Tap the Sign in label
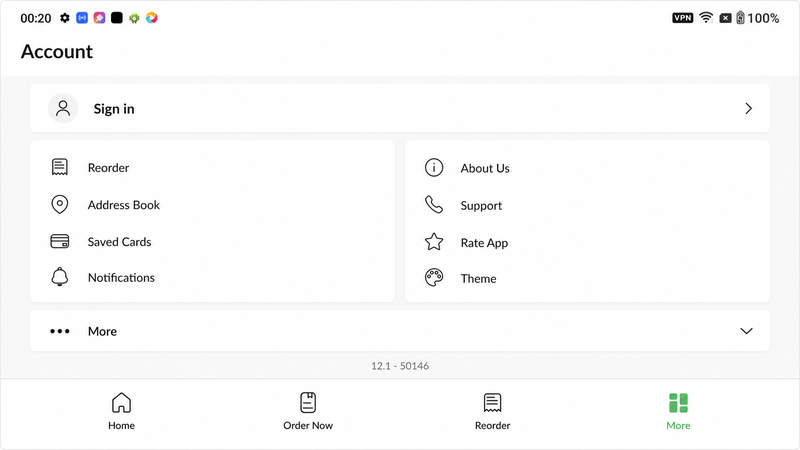 click(x=114, y=109)
